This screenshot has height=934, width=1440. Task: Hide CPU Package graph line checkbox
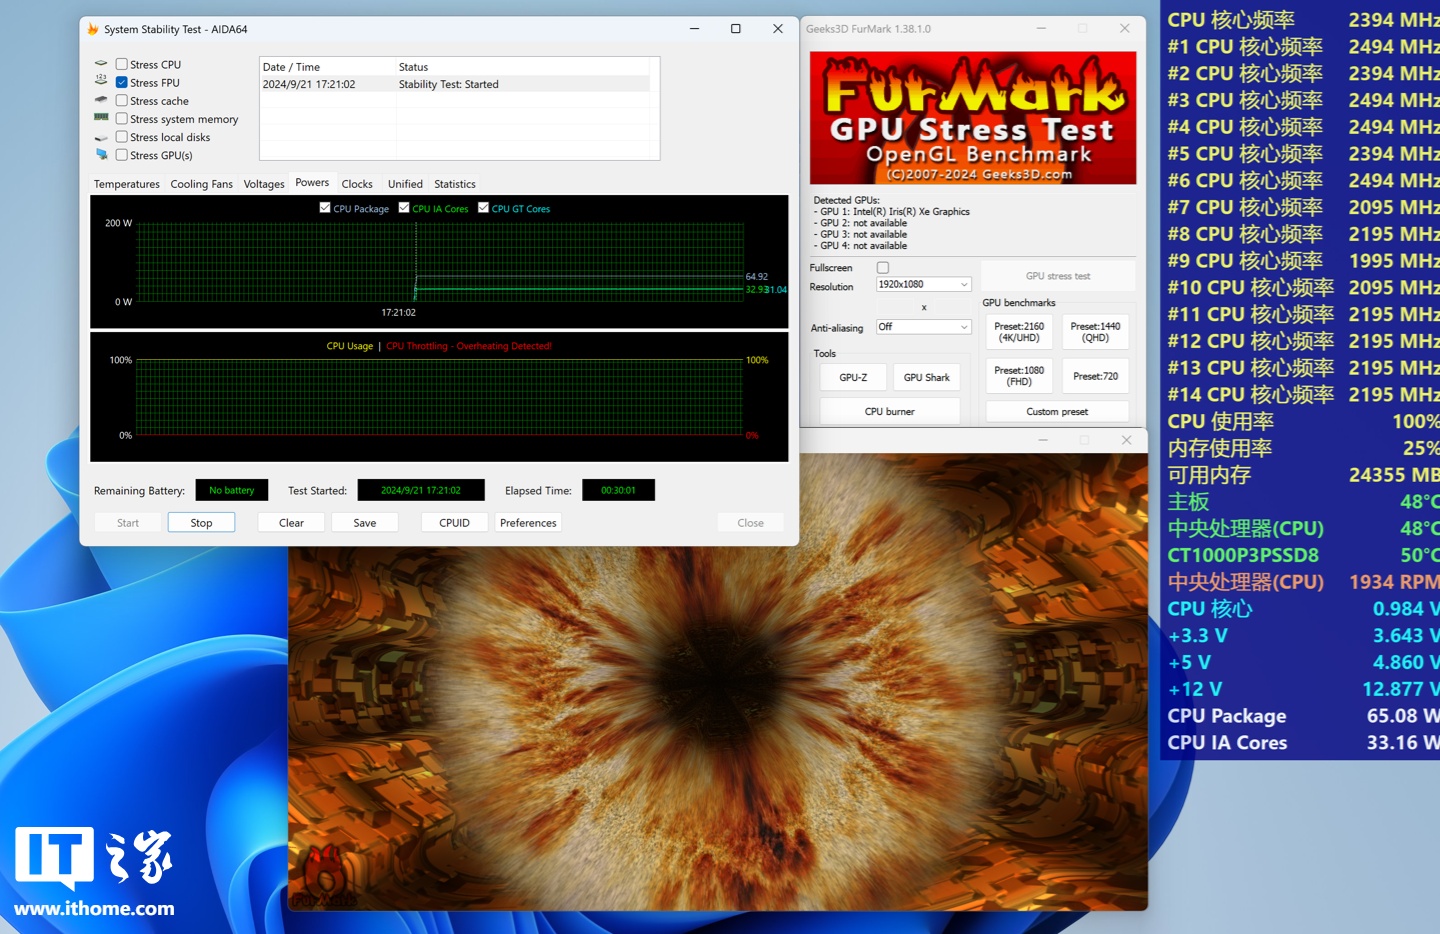pyautogui.click(x=325, y=208)
